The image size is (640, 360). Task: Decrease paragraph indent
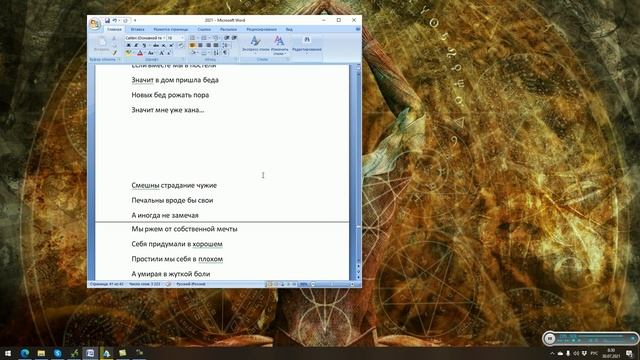click(x=227, y=38)
